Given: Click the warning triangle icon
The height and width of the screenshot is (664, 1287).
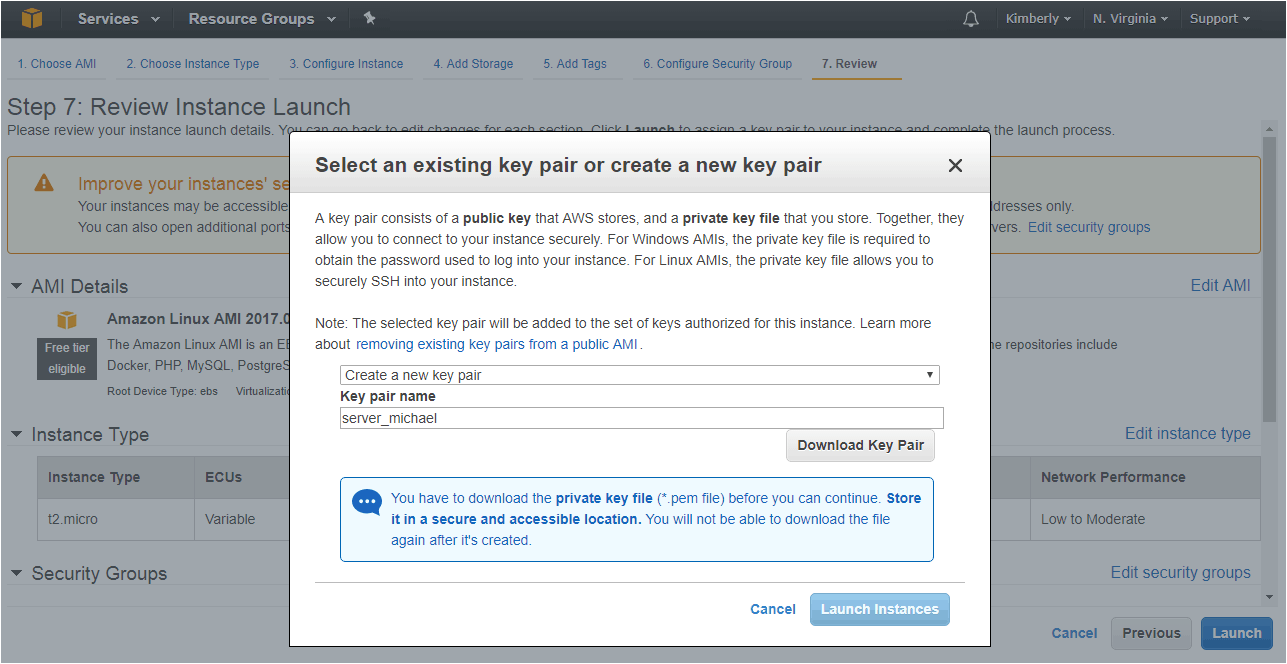Looking at the screenshot, I should pyautogui.click(x=44, y=183).
